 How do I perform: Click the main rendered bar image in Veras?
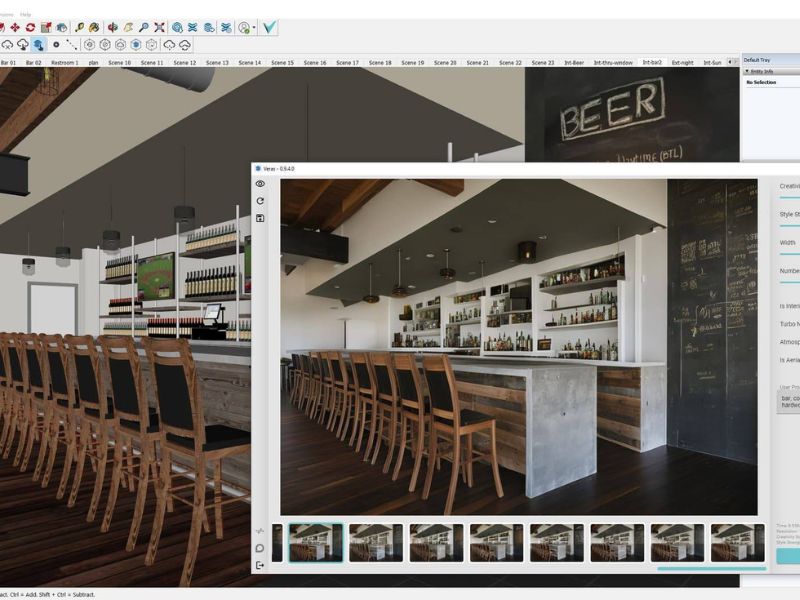coord(519,347)
